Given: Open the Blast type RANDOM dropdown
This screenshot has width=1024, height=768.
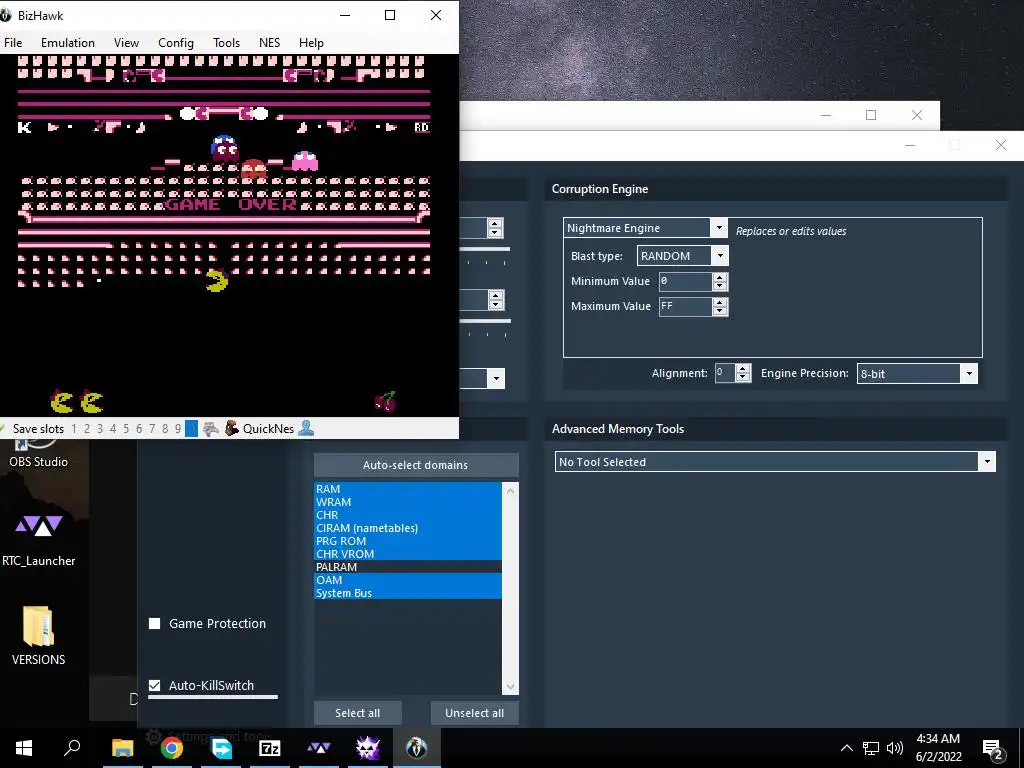Looking at the screenshot, I should click(x=720, y=256).
